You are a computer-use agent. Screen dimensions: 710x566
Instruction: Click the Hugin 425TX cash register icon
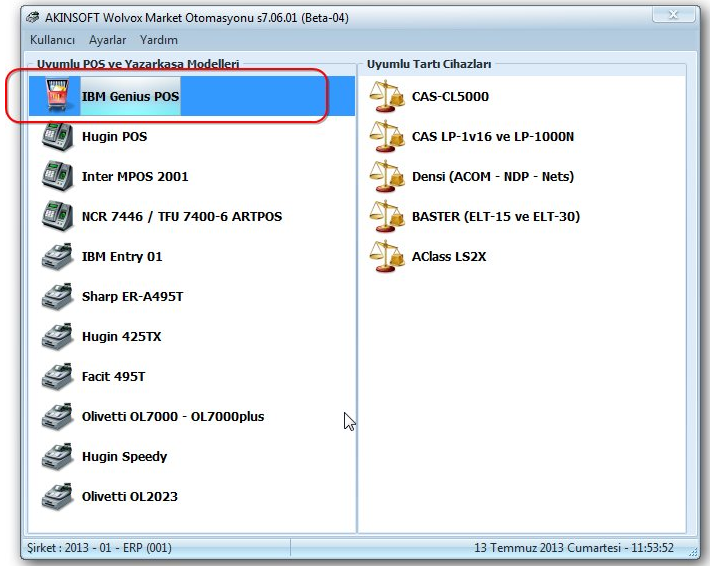coord(58,336)
